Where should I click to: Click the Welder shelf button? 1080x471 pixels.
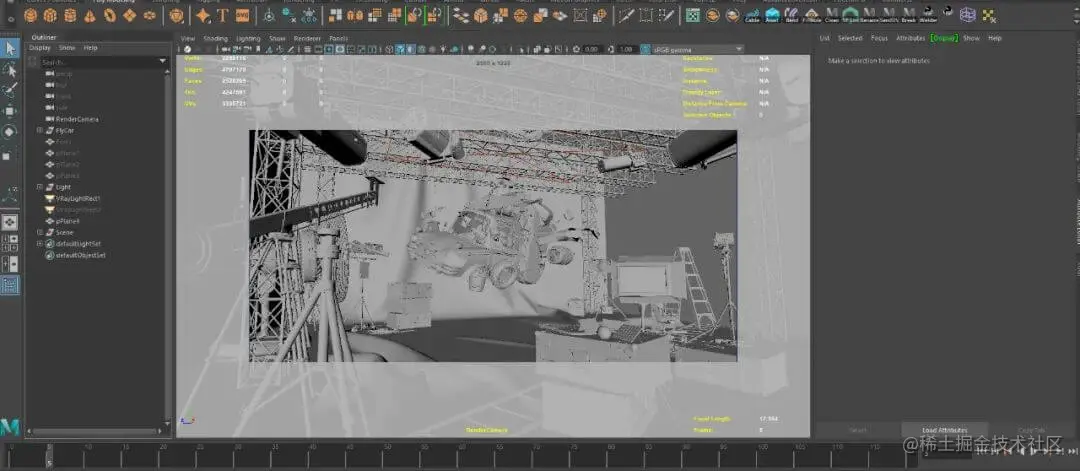coord(928,14)
